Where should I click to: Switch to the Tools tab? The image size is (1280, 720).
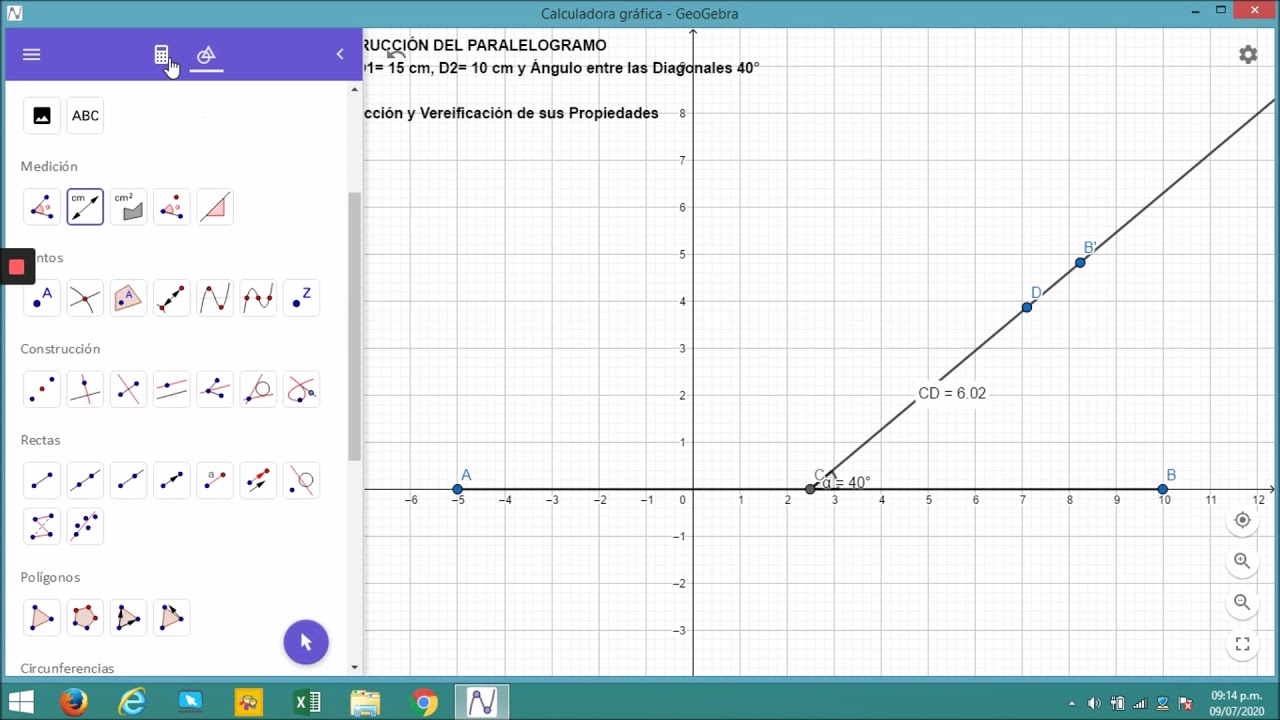(x=206, y=55)
